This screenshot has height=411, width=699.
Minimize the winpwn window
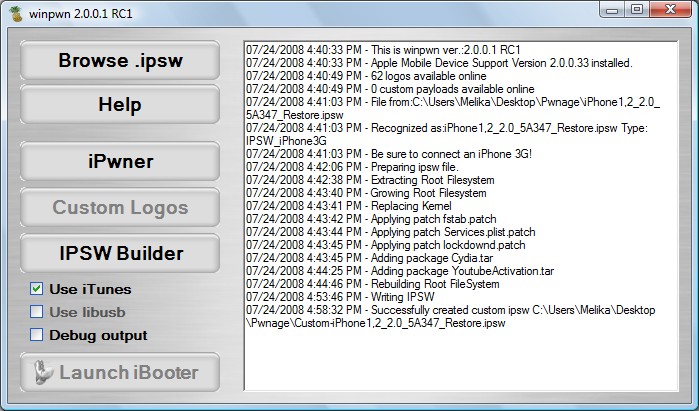612,10
